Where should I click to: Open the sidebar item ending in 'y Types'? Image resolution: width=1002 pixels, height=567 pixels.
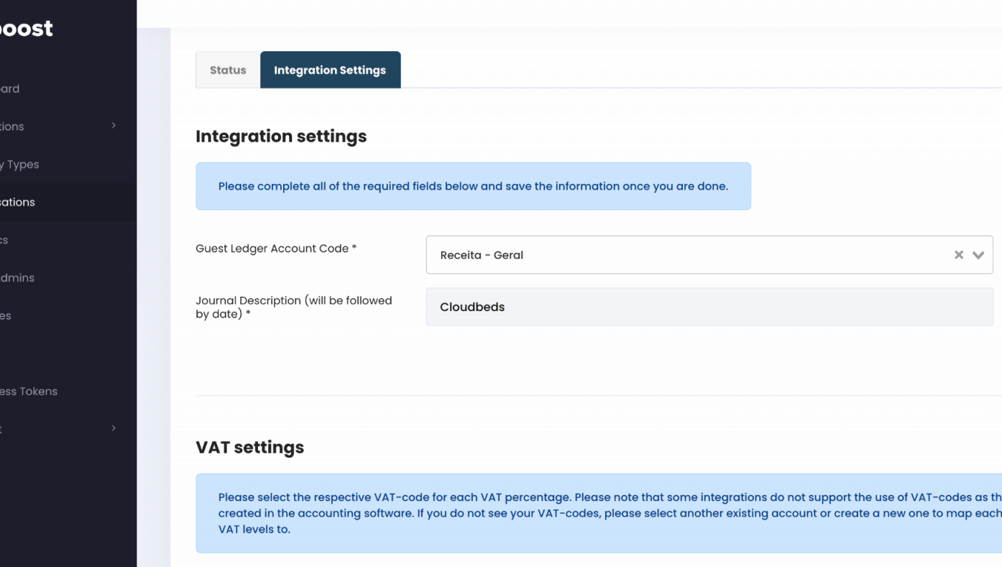(20, 165)
